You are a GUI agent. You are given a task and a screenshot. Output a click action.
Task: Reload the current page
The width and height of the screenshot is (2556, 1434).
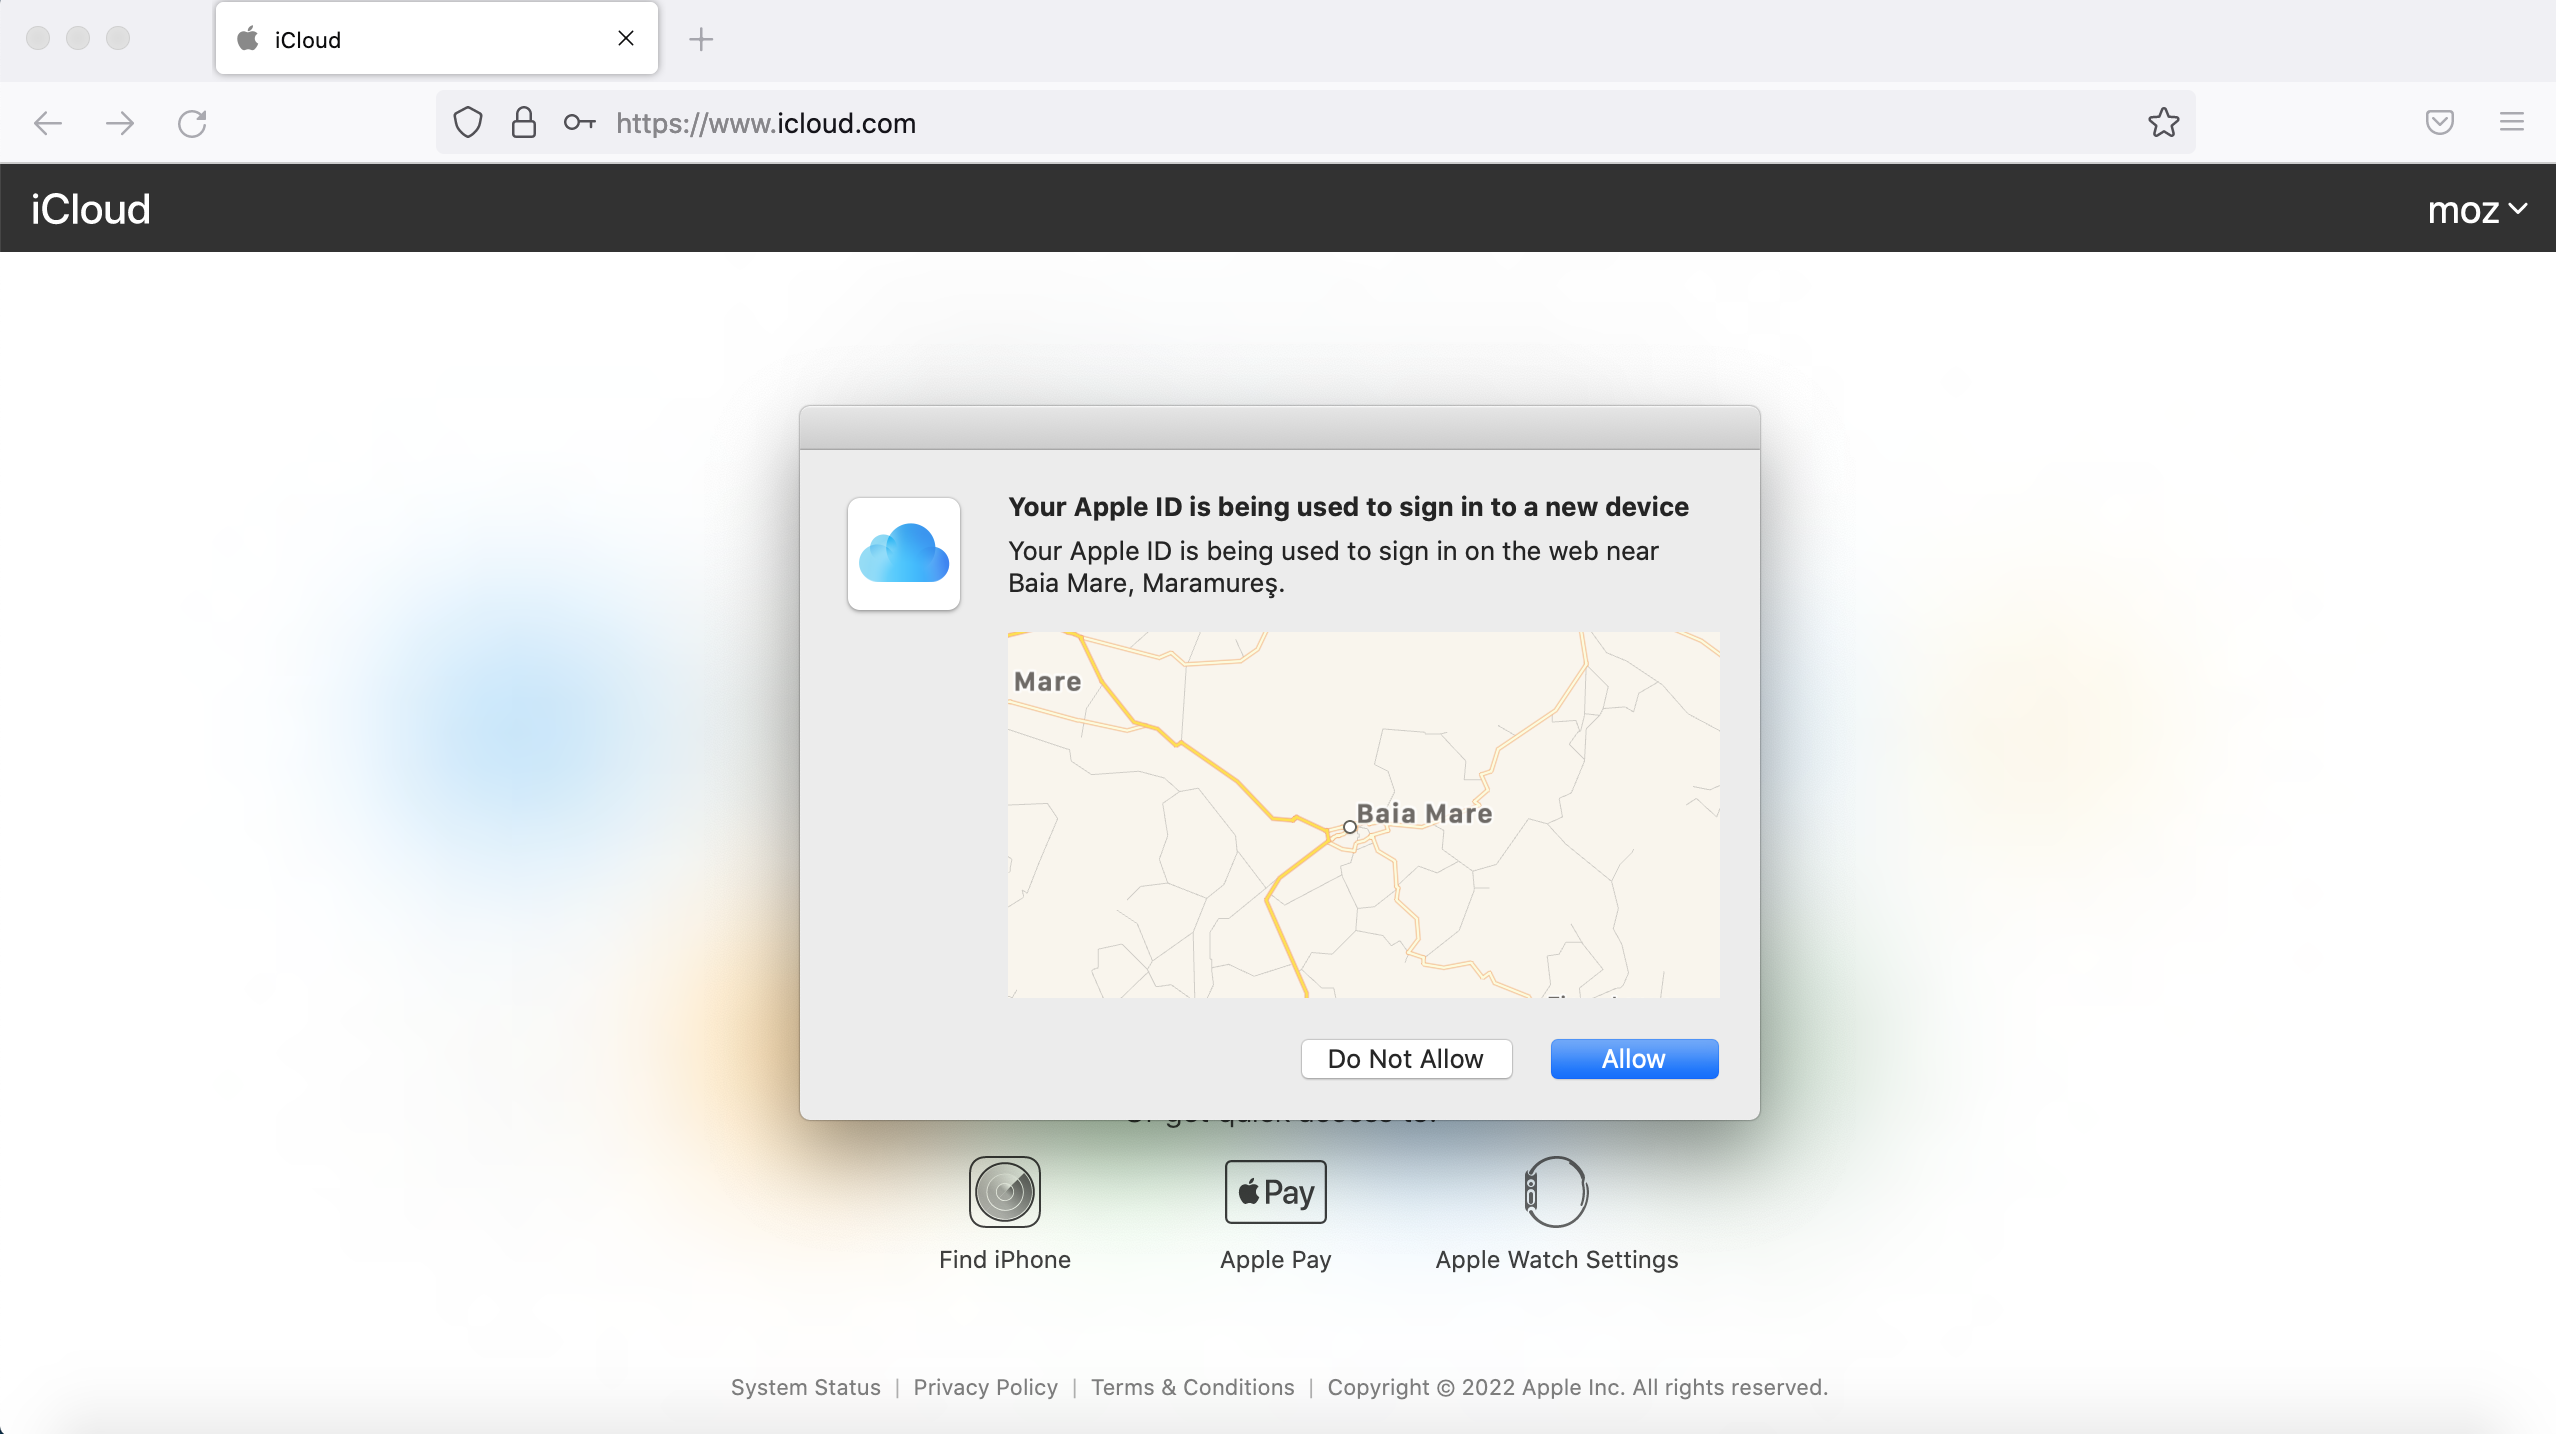[193, 122]
